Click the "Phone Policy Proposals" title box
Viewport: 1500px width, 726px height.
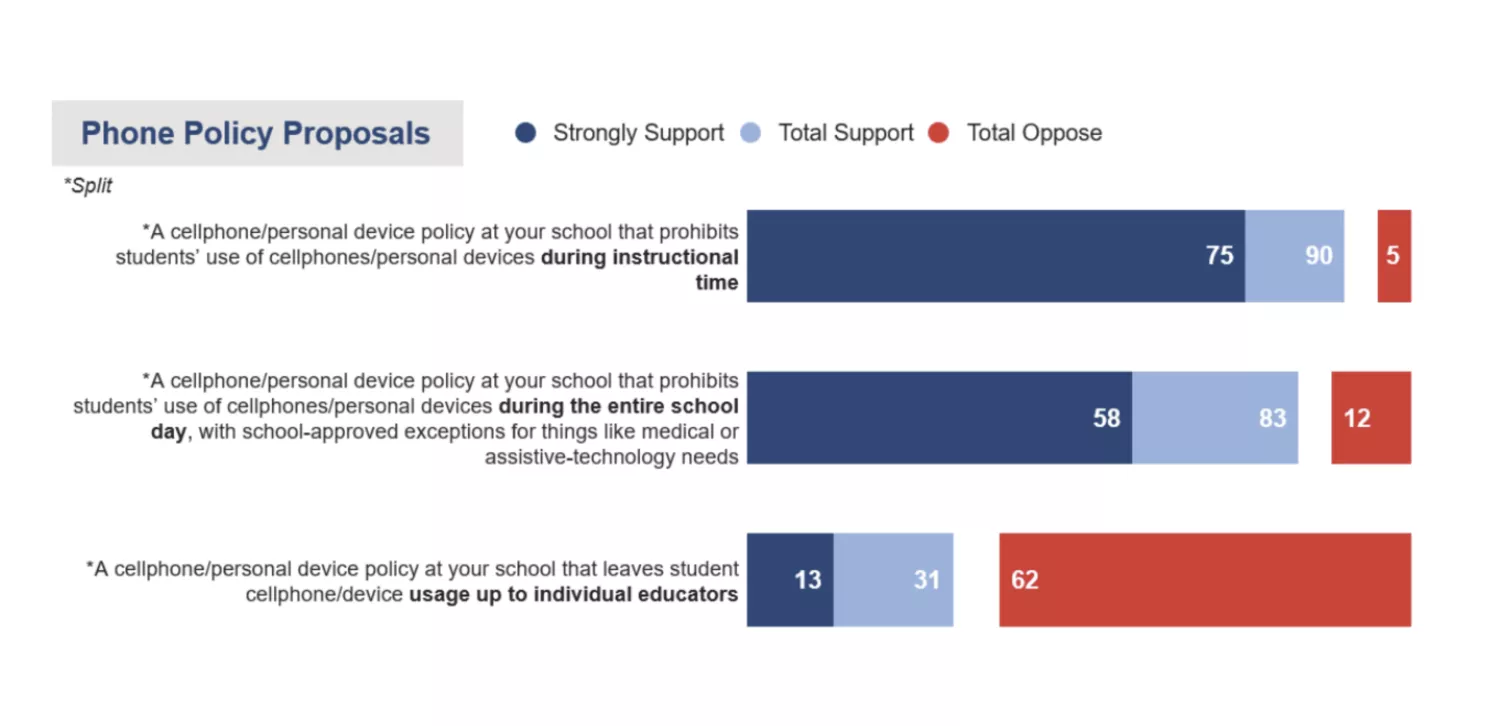[x=256, y=133]
